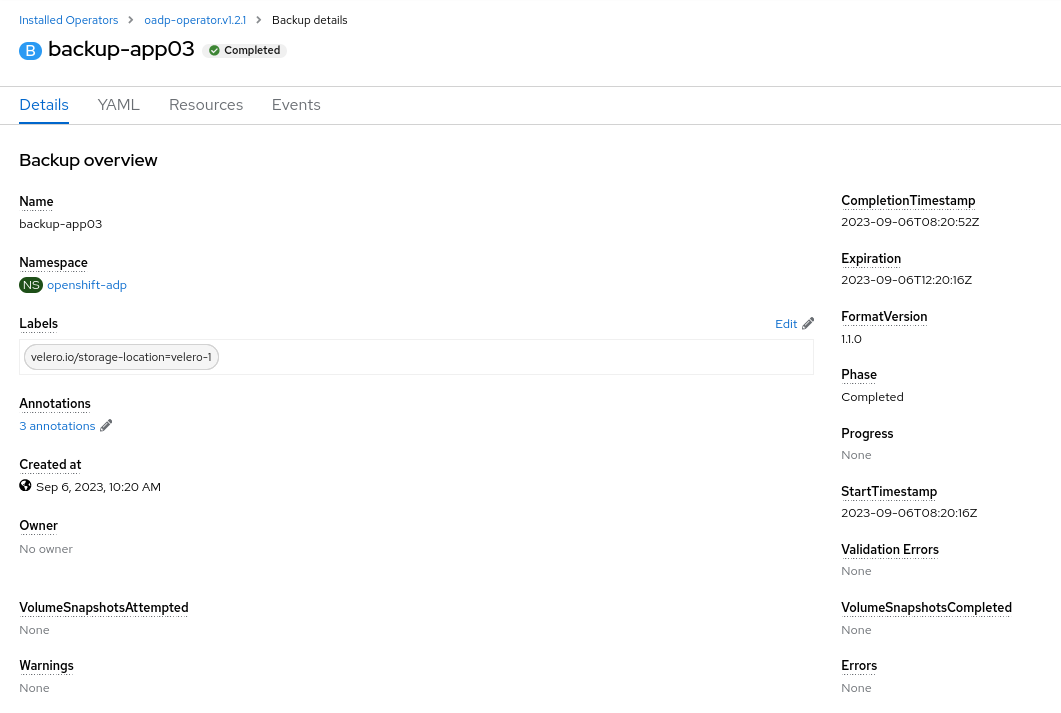Open the openshift-adp namespace link
The height and width of the screenshot is (713, 1061).
click(x=87, y=285)
